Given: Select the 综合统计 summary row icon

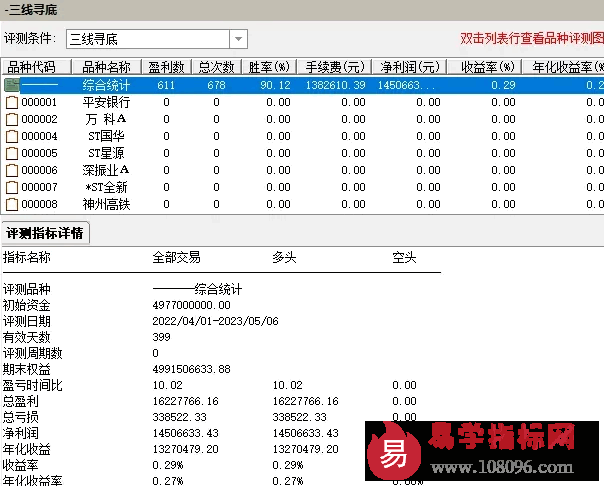Looking at the screenshot, I should point(12,85).
